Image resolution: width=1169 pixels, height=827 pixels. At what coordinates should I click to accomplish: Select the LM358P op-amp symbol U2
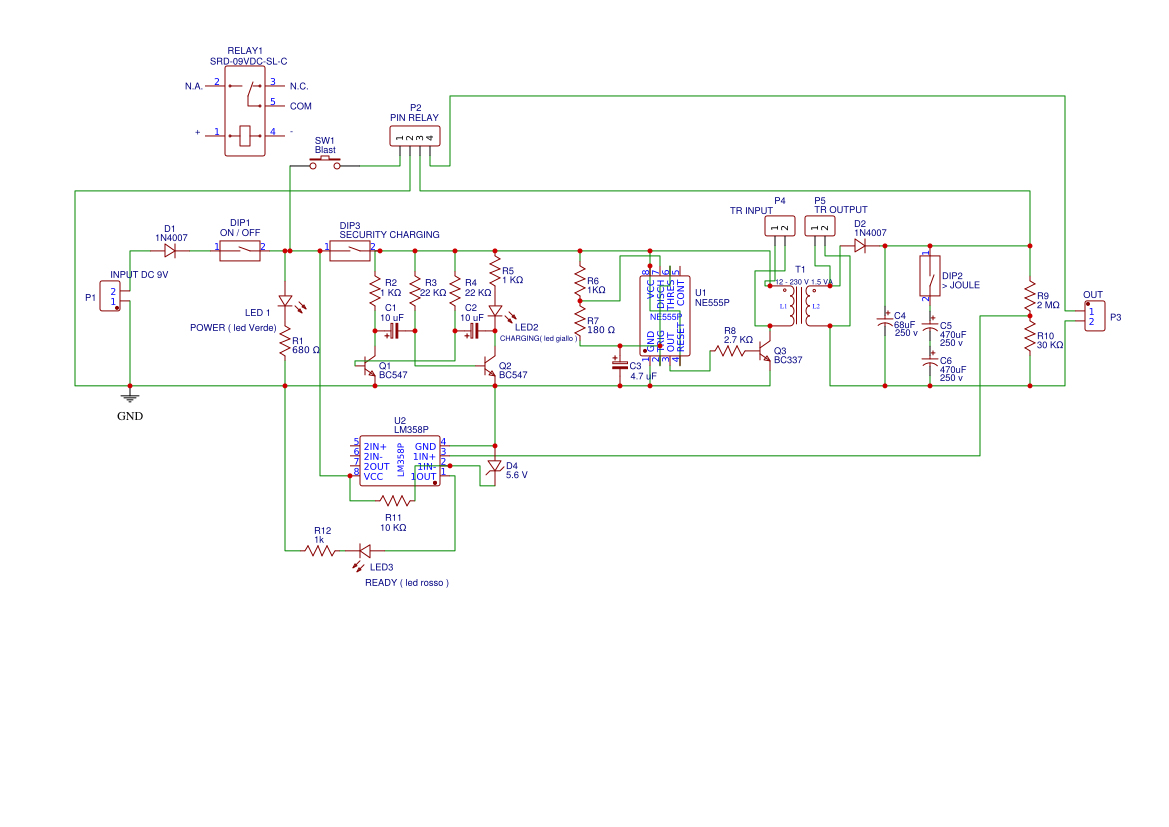click(x=398, y=460)
